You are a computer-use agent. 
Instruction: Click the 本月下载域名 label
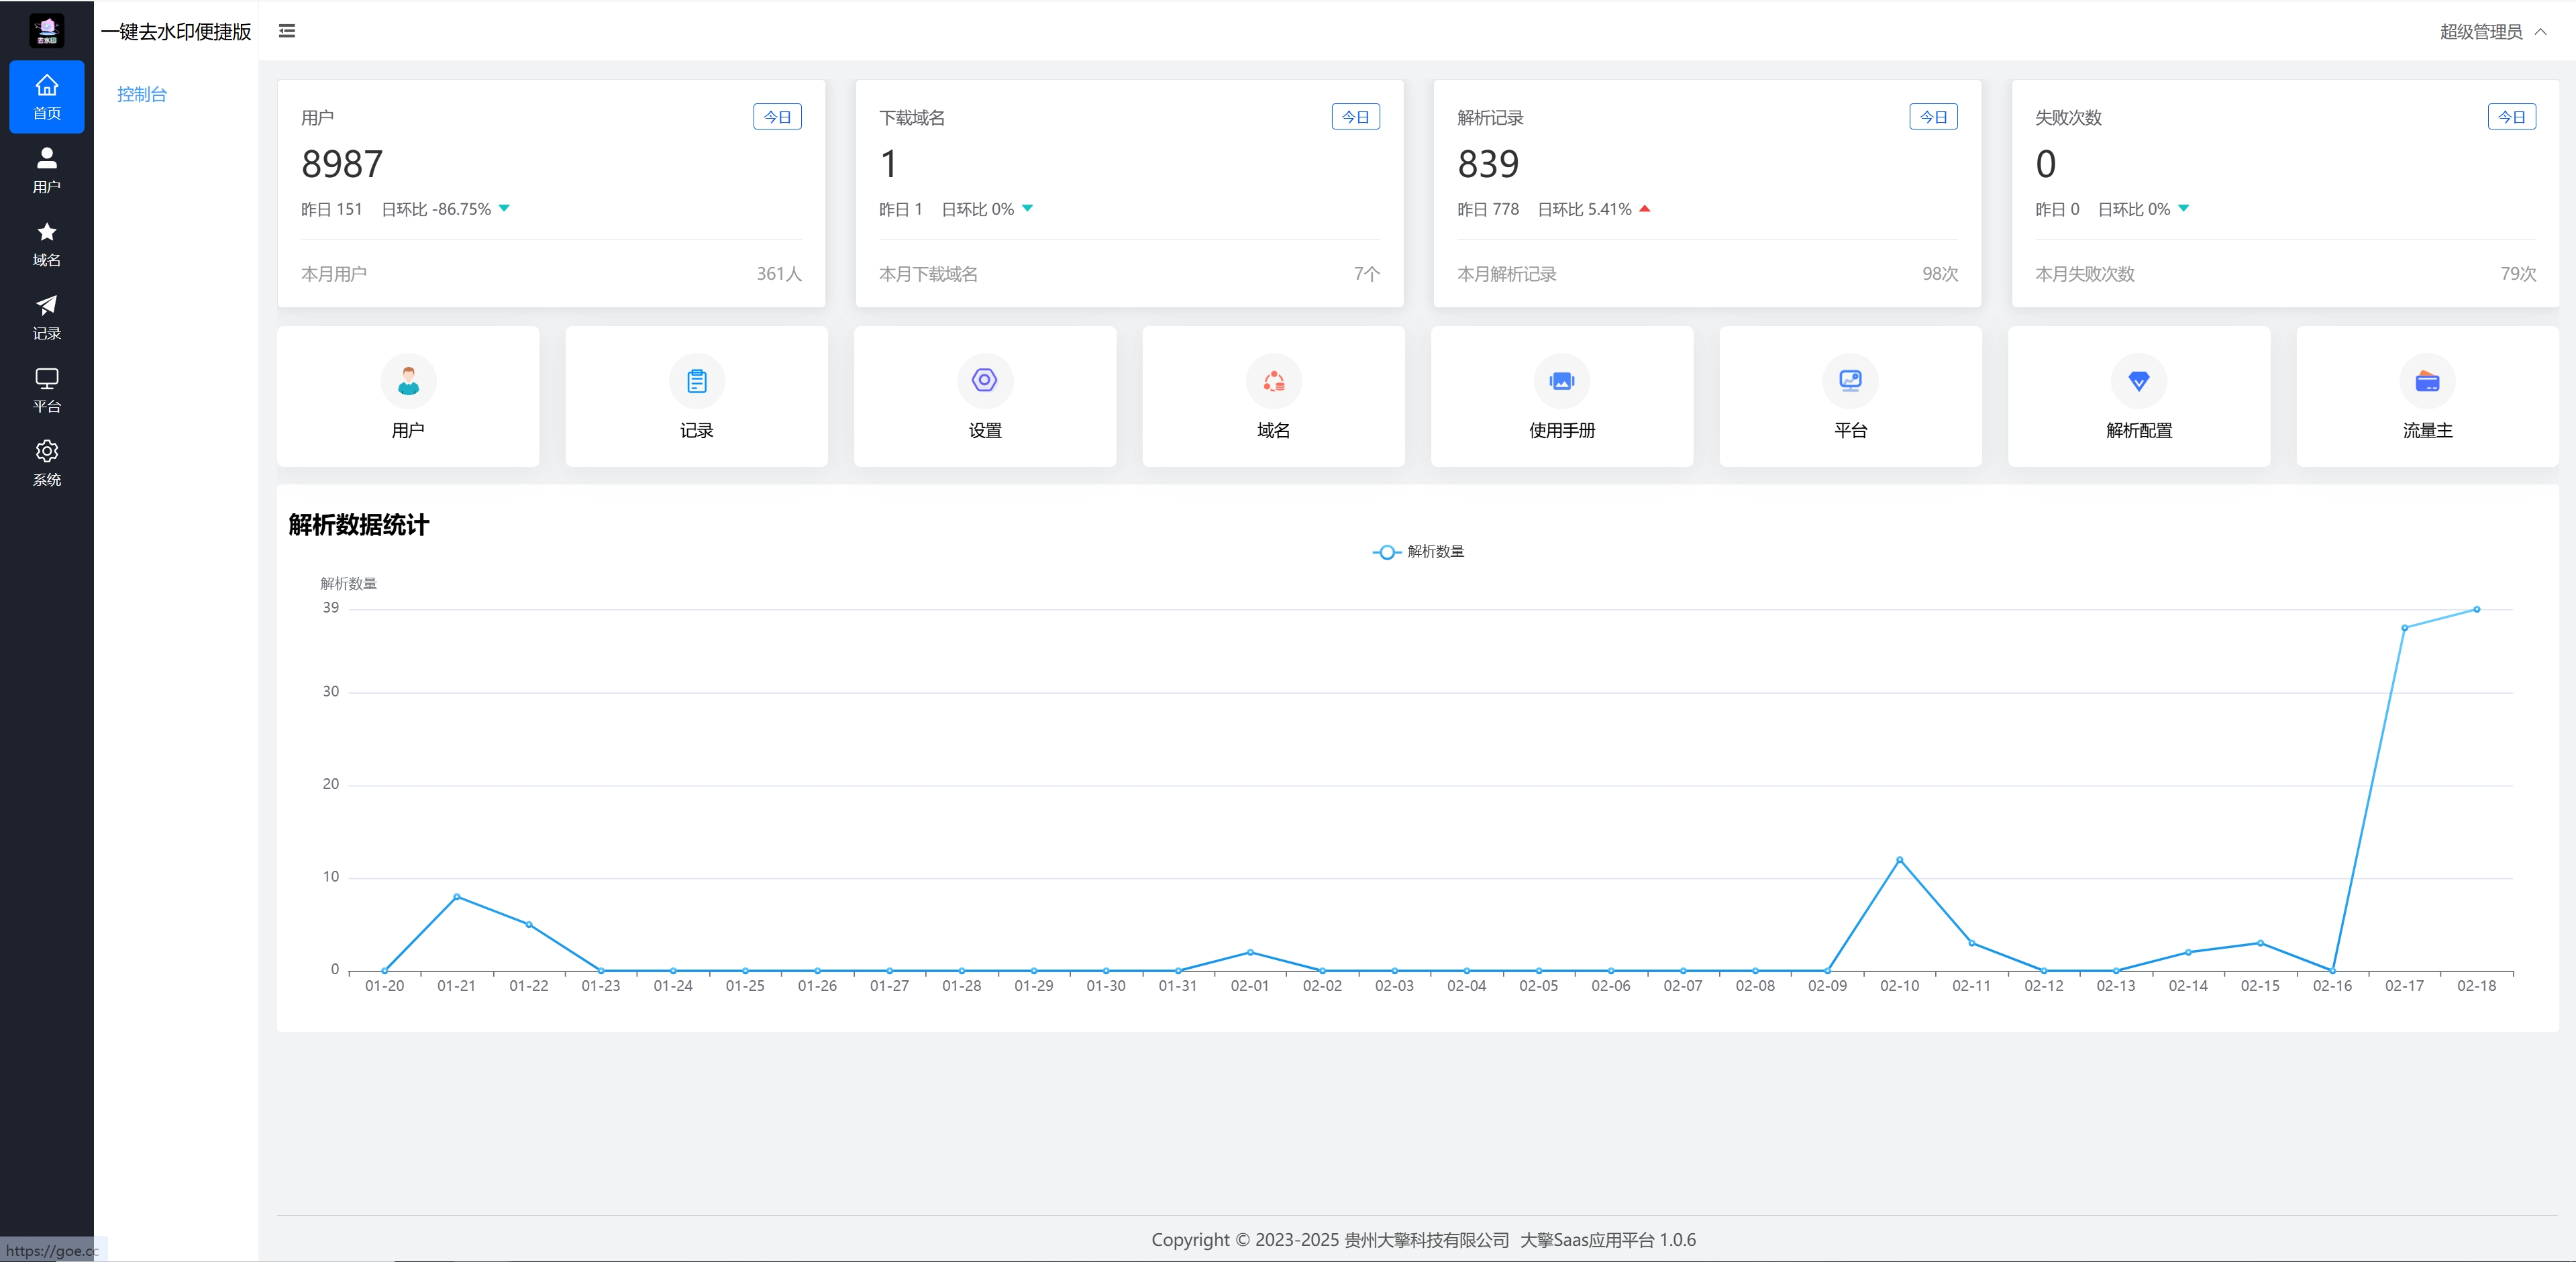[x=928, y=274]
